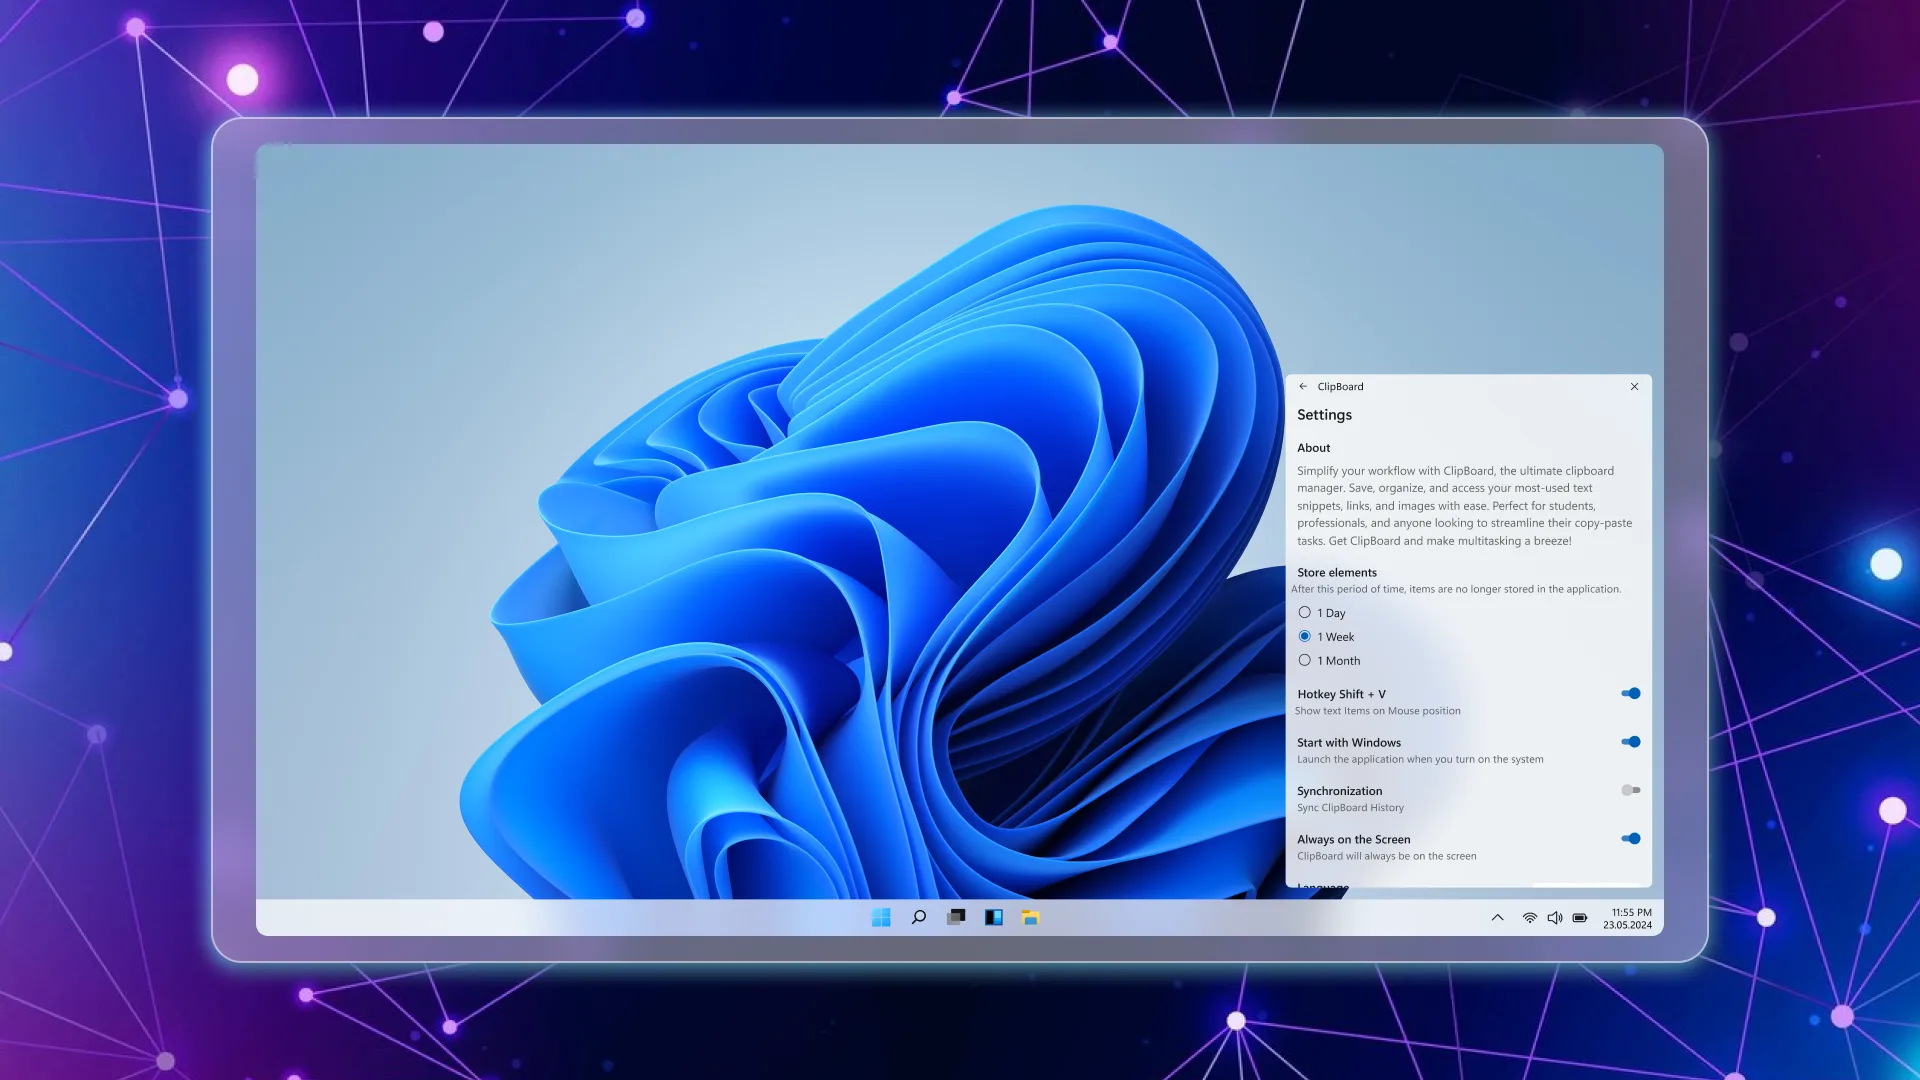
Task: Click 'Show text Items on Mouse position'
Action: pos(1377,711)
